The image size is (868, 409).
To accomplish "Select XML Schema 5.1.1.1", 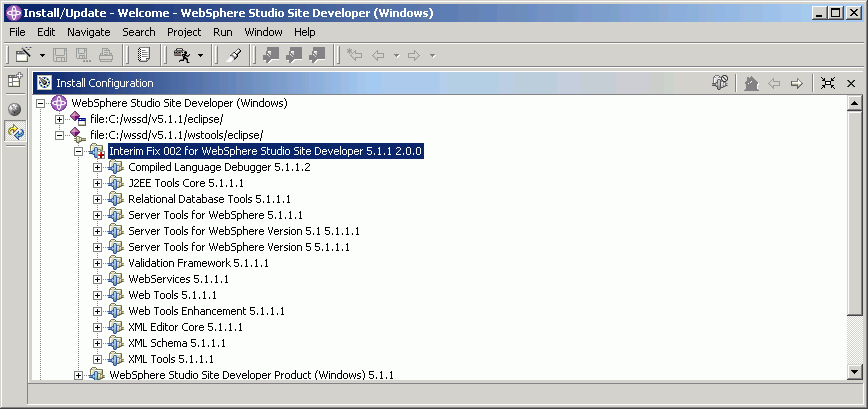I will 177,343.
